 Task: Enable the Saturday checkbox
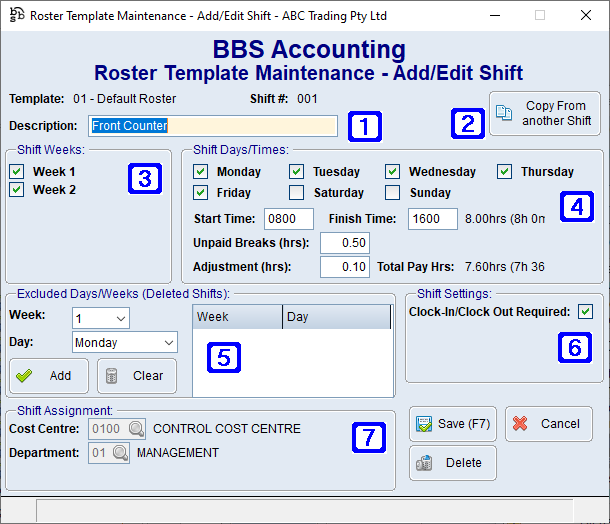(x=297, y=193)
